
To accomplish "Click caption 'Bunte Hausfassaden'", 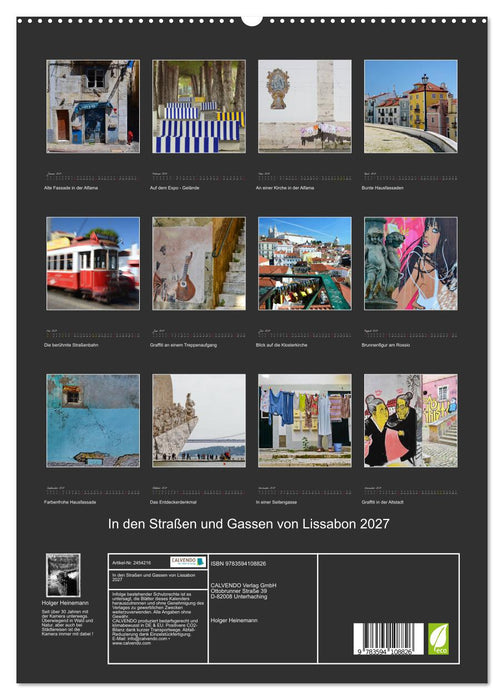I will (383, 188).
